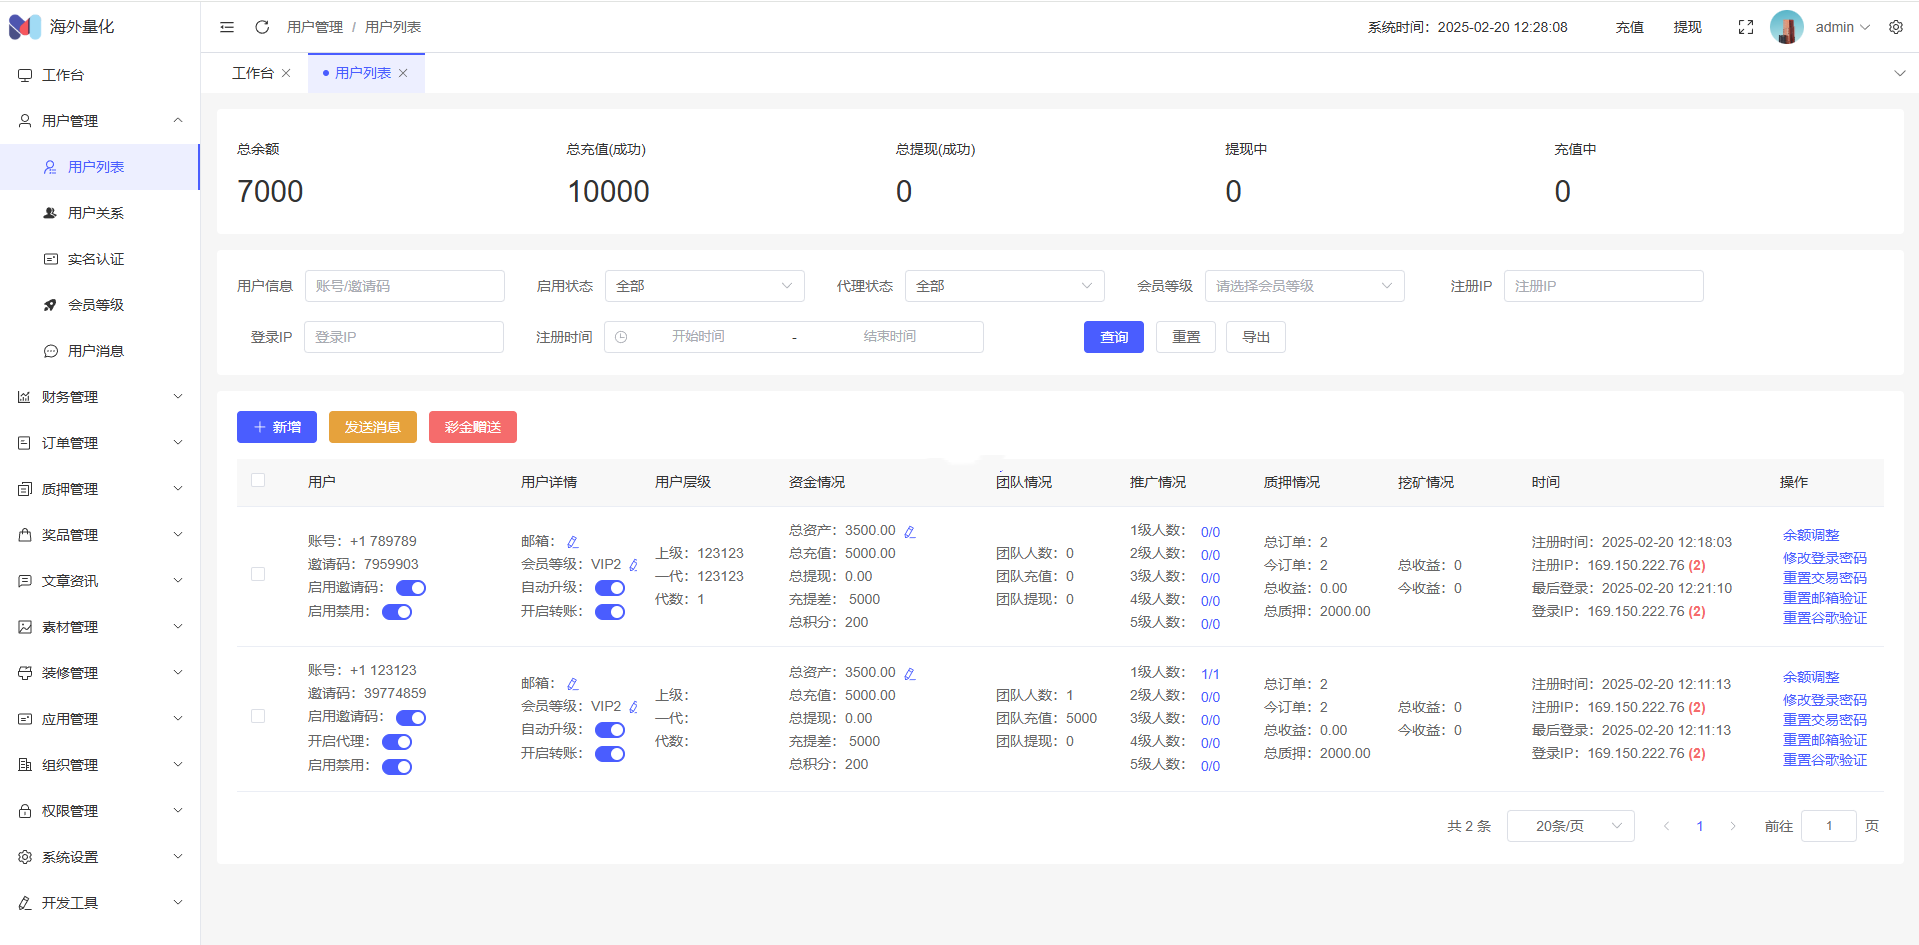Expand the 财务管理 sidebar menu
The width and height of the screenshot is (1919, 945).
pos(100,397)
